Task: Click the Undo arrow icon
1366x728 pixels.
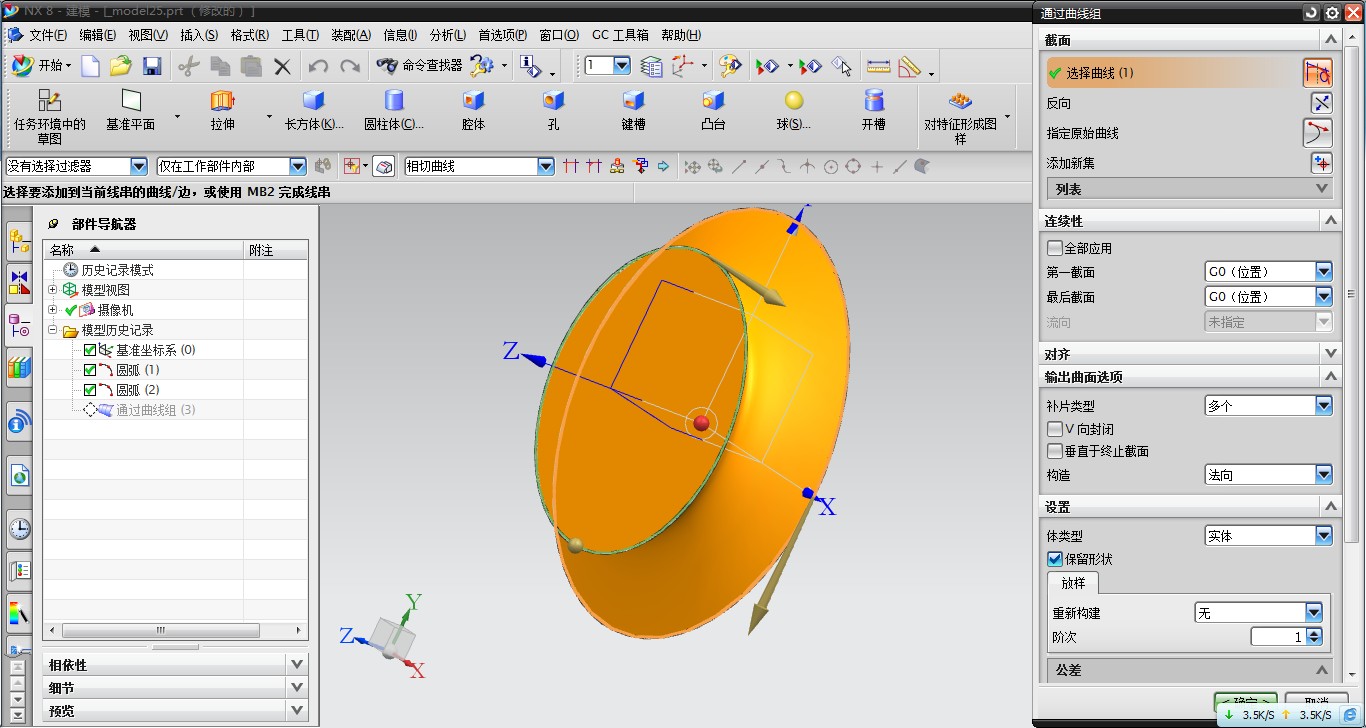Action: pos(318,67)
